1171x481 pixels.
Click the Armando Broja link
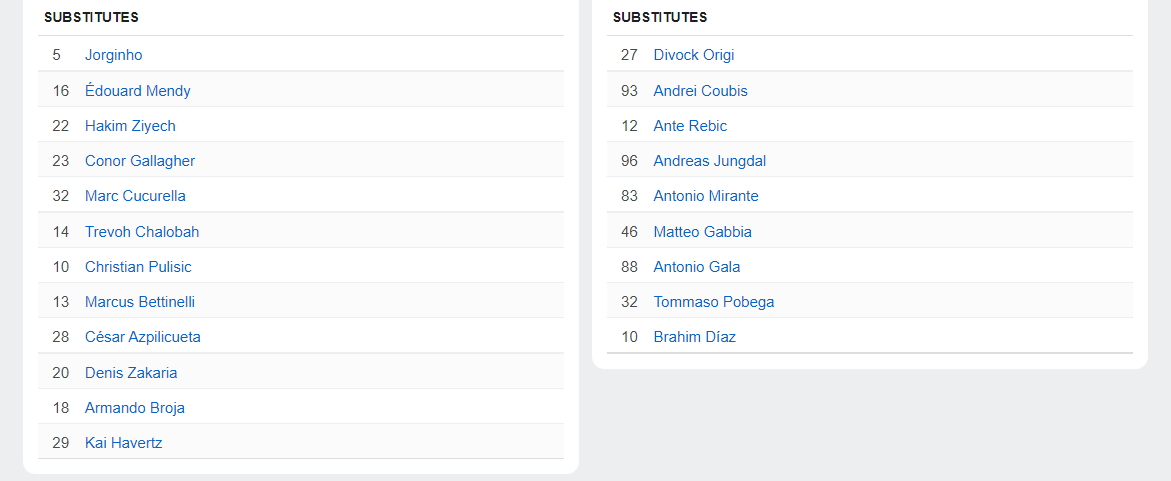click(134, 408)
